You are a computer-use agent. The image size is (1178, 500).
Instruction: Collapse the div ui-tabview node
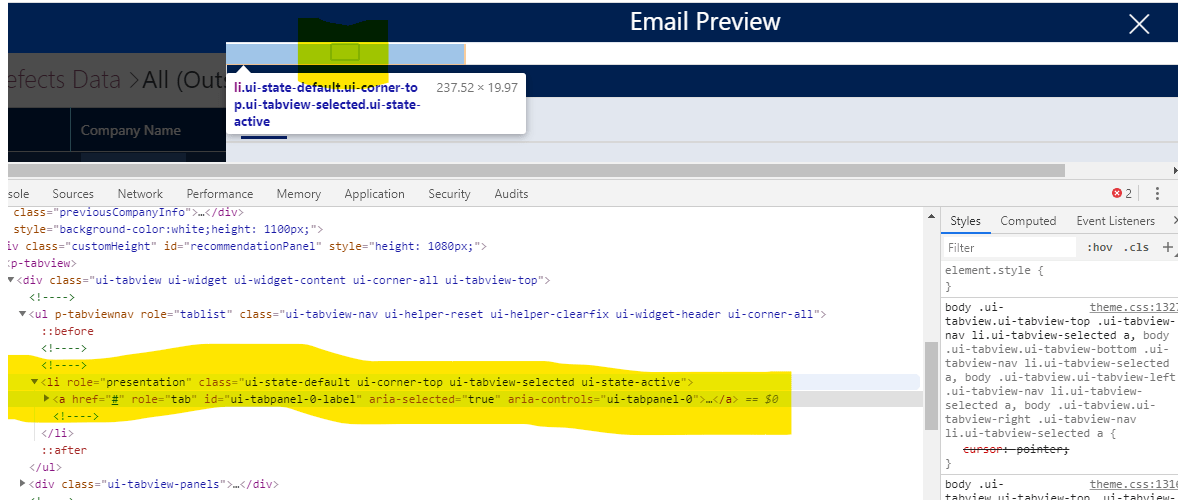click(11, 280)
